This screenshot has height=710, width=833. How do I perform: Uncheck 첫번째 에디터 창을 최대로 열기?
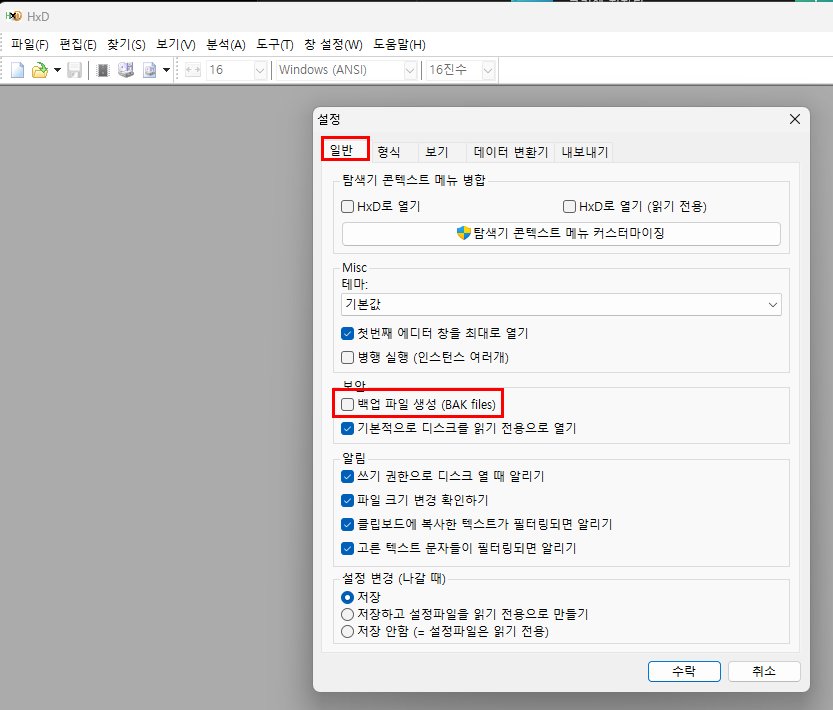(x=347, y=333)
